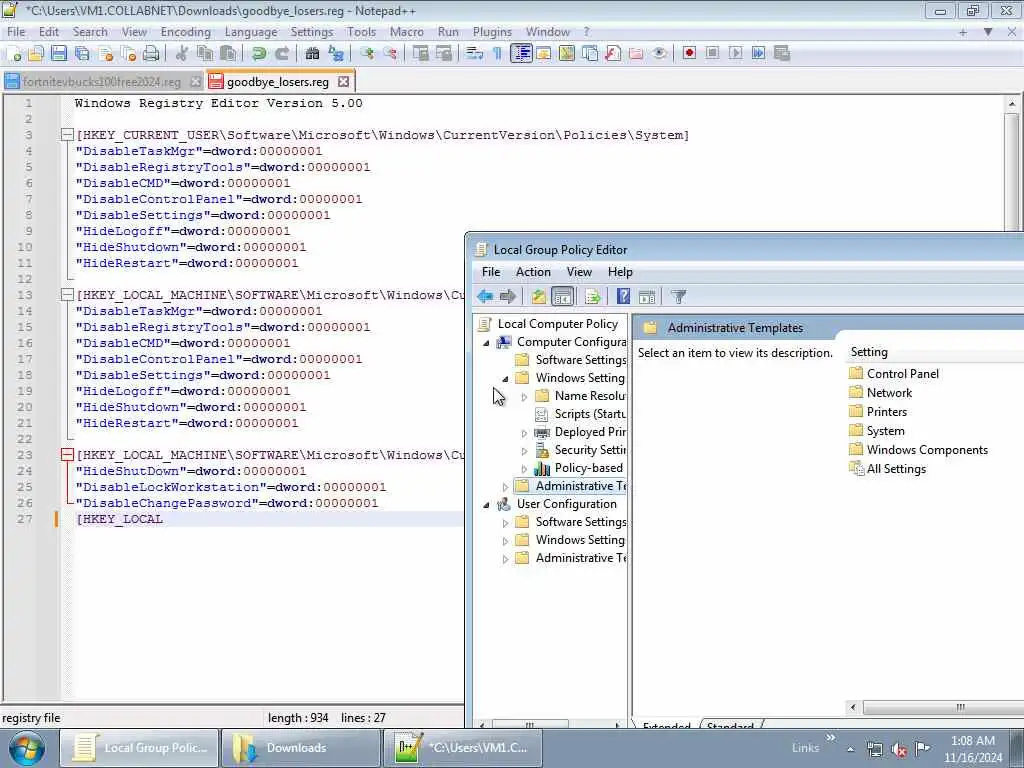The image size is (1024, 768).
Task: Toggle Show/Hide Console Tree in Group Policy Editor
Action: pos(562,296)
